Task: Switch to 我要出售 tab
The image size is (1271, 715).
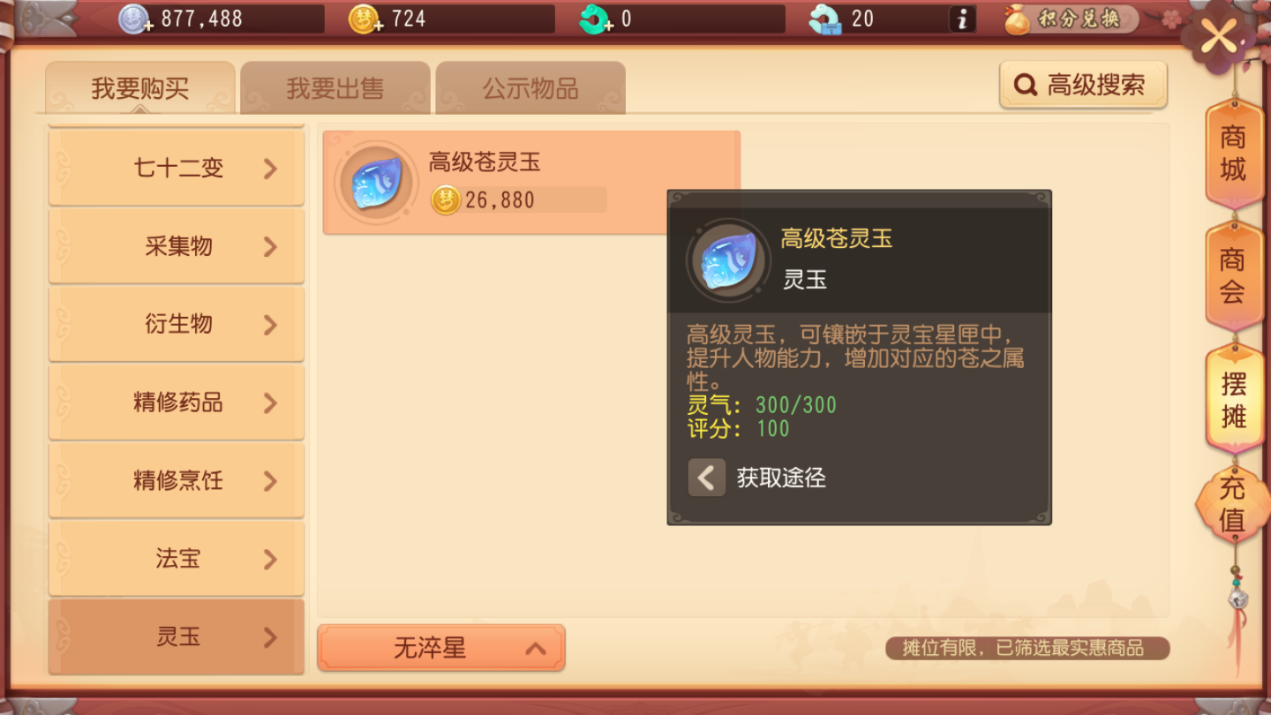Action: (335, 88)
